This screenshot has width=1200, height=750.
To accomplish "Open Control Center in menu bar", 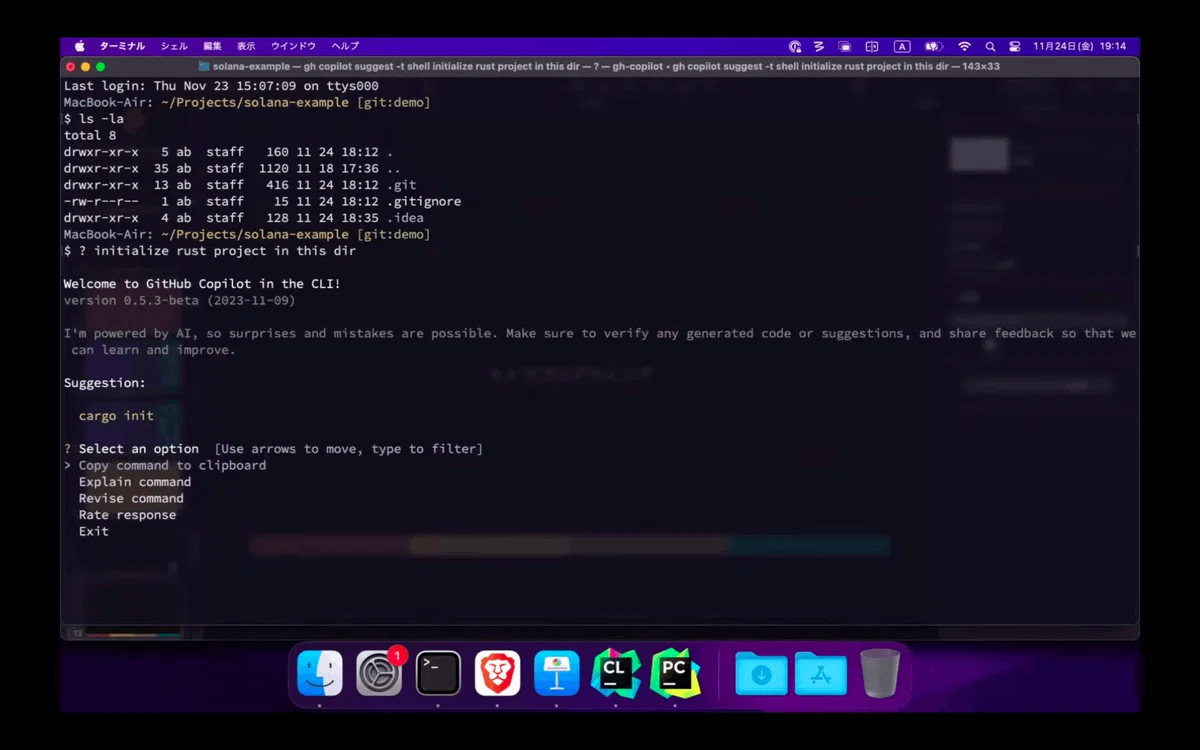I will pos(1014,46).
